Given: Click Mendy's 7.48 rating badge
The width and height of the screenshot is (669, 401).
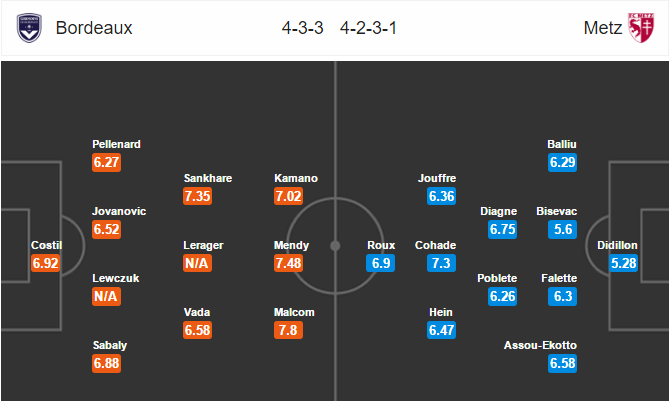Looking at the screenshot, I should pyautogui.click(x=288, y=263).
